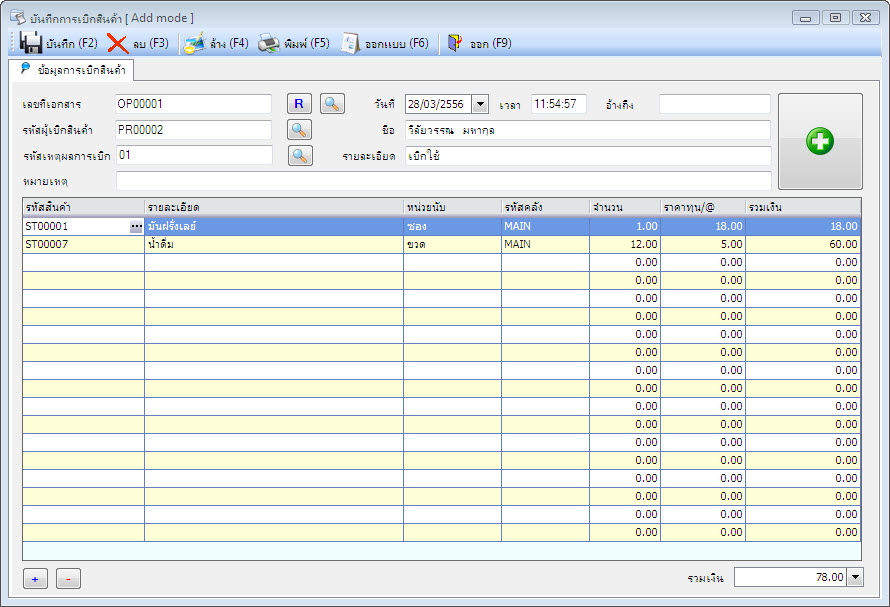
Task: Remove a row with the red minus button
Action: (68, 579)
